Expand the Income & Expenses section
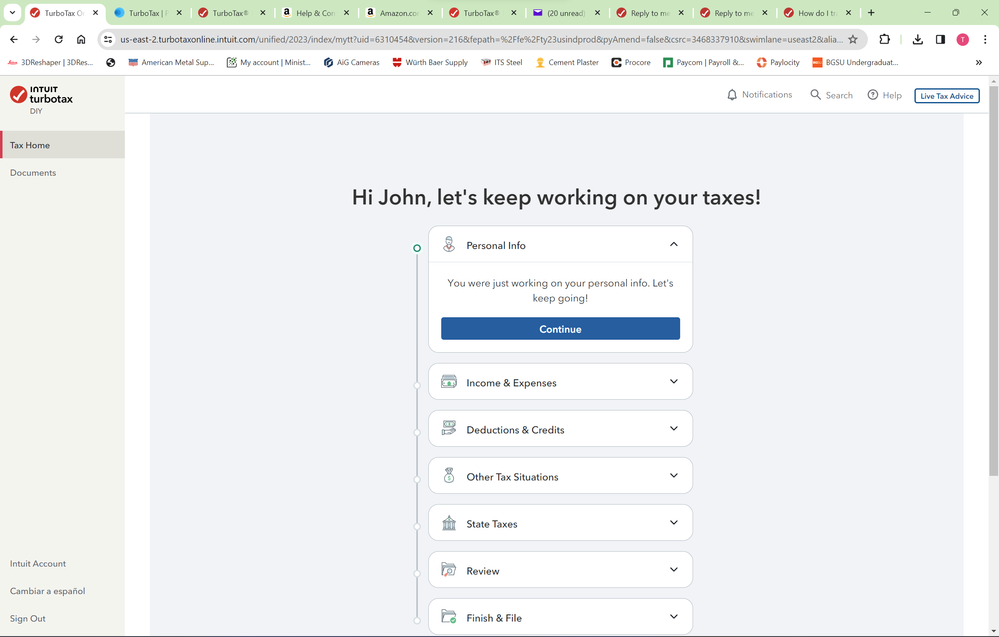Screen dimensions: 999x637 pyautogui.click(x=673, y=382)
